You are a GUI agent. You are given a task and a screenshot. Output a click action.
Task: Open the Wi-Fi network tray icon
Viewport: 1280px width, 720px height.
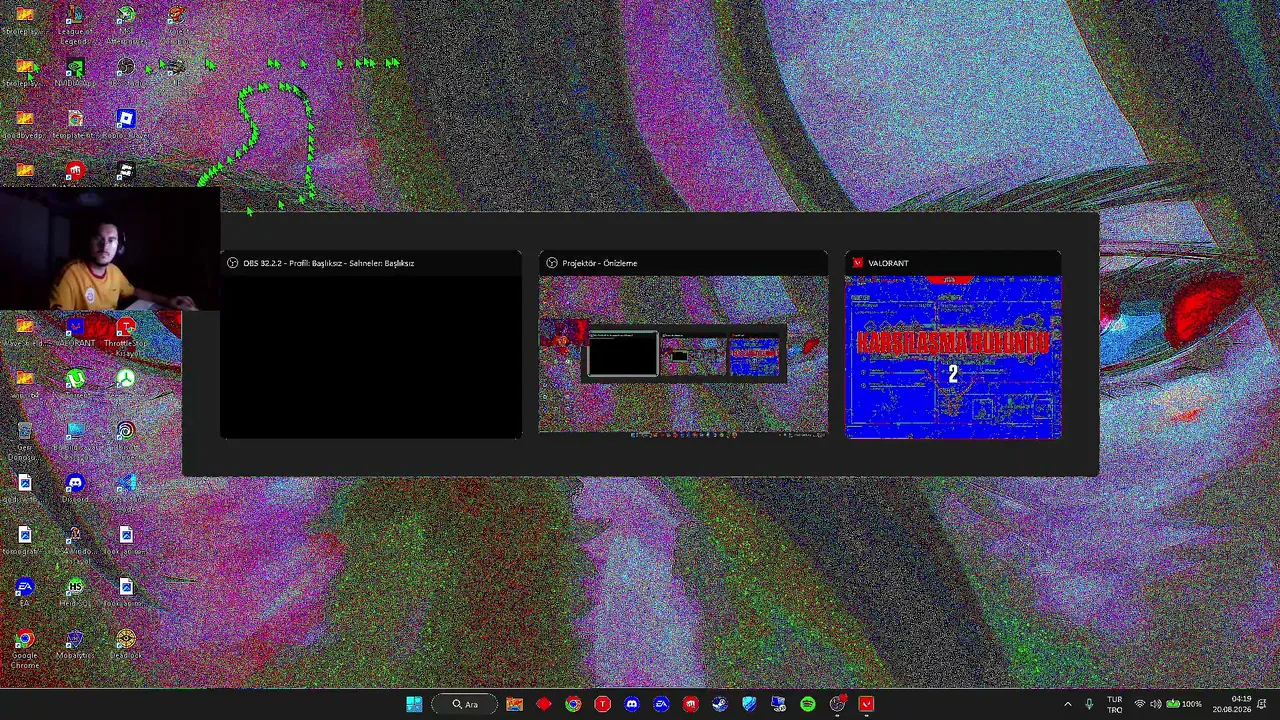1139,704
